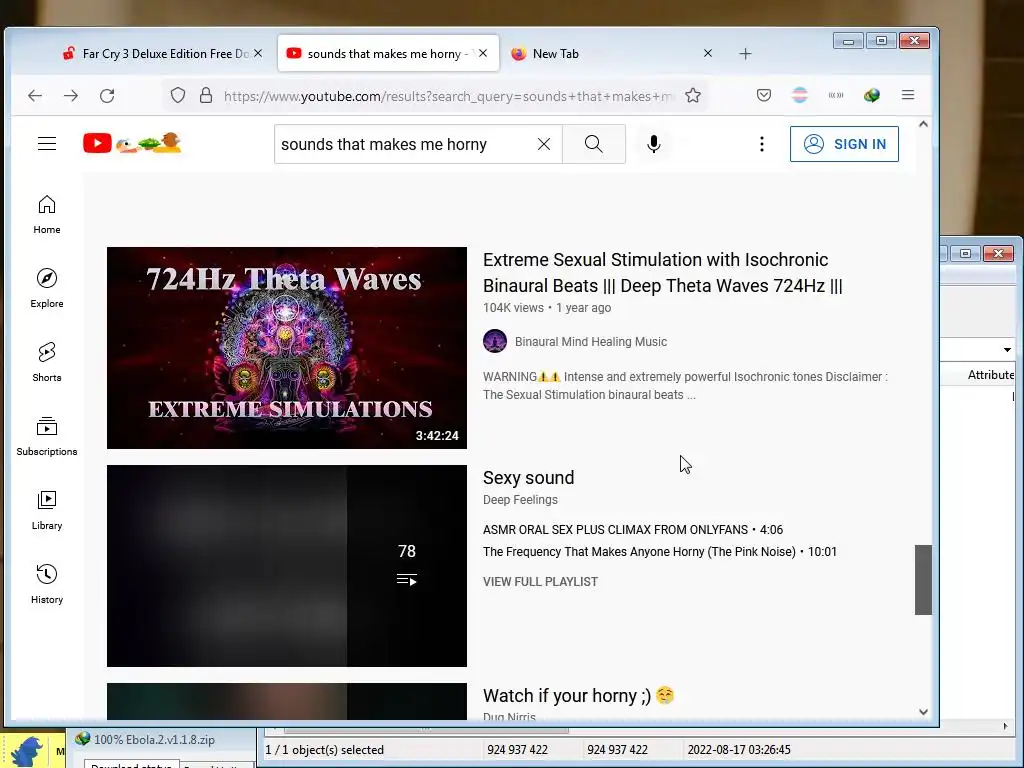Click the download manager extension toolbar icon
The height and width of the screenshot is (768, 1024).
click(x=872, y=95)
